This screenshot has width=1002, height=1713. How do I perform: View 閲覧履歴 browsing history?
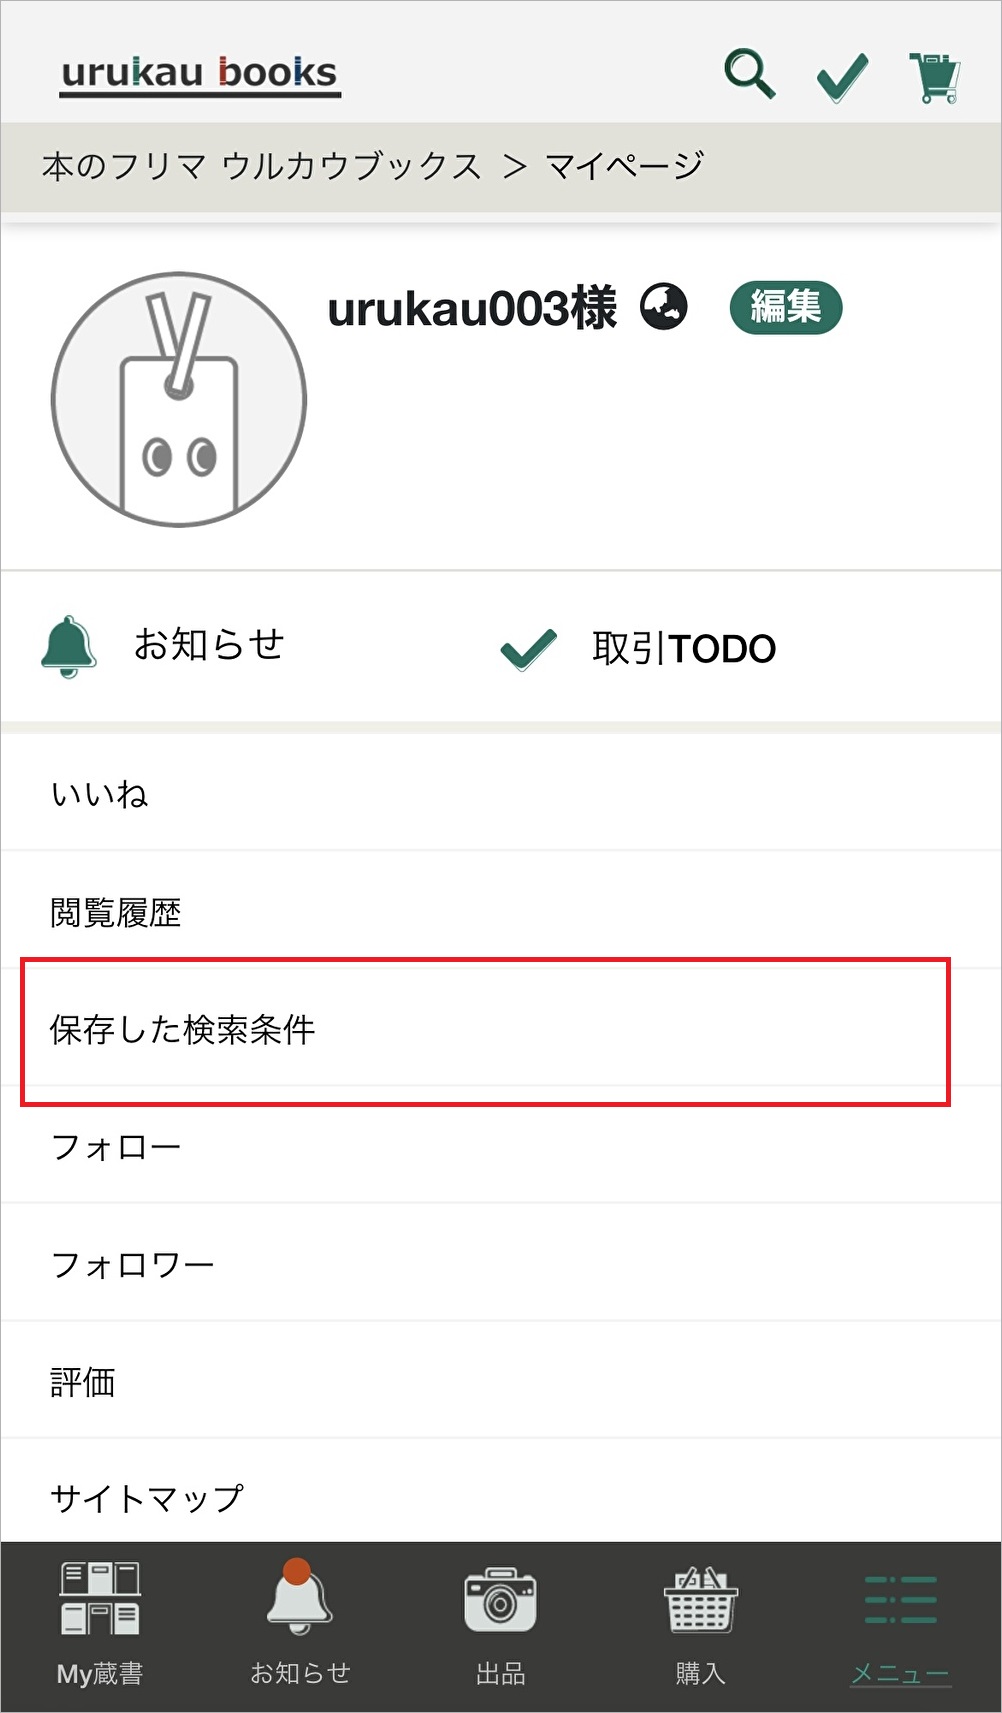pos(116,913)
